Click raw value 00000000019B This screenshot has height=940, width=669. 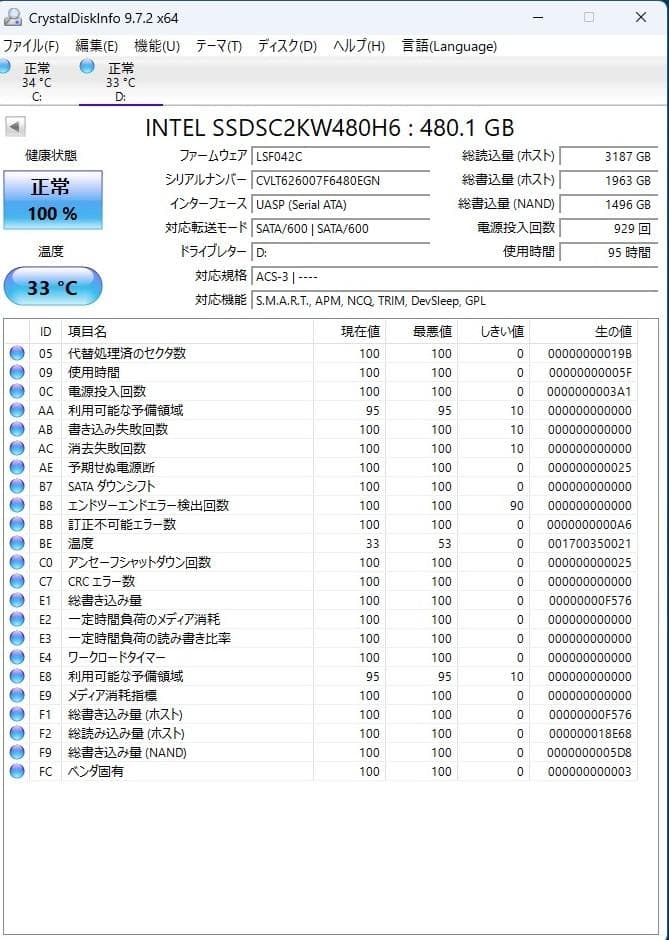[589, 354]
